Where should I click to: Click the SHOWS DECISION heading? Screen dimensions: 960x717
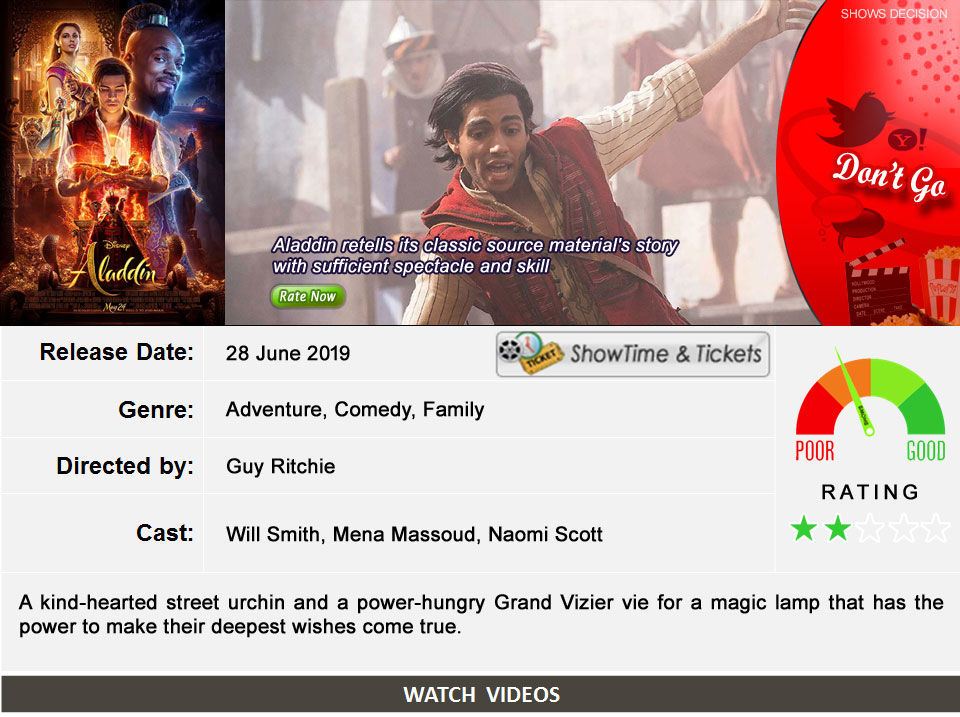pyautogui.click(x=893, y=14)
